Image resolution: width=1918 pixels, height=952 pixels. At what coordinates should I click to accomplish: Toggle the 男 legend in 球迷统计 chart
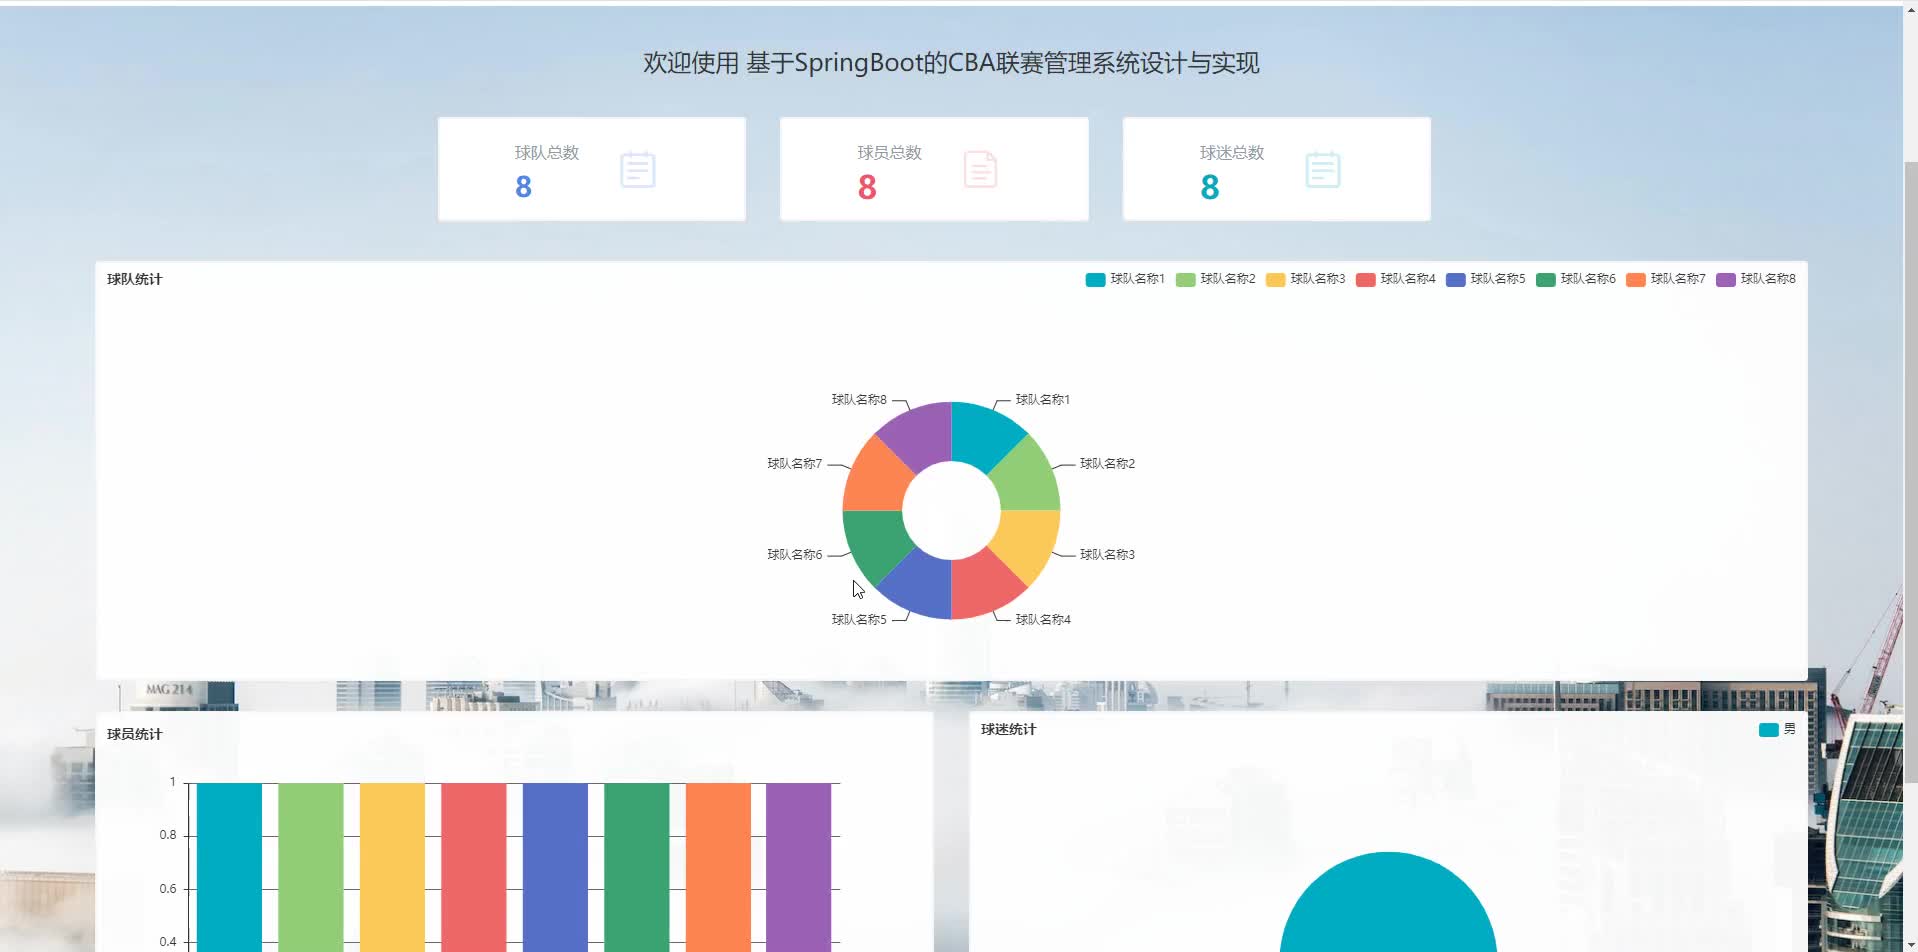[x=1777, y=729]
